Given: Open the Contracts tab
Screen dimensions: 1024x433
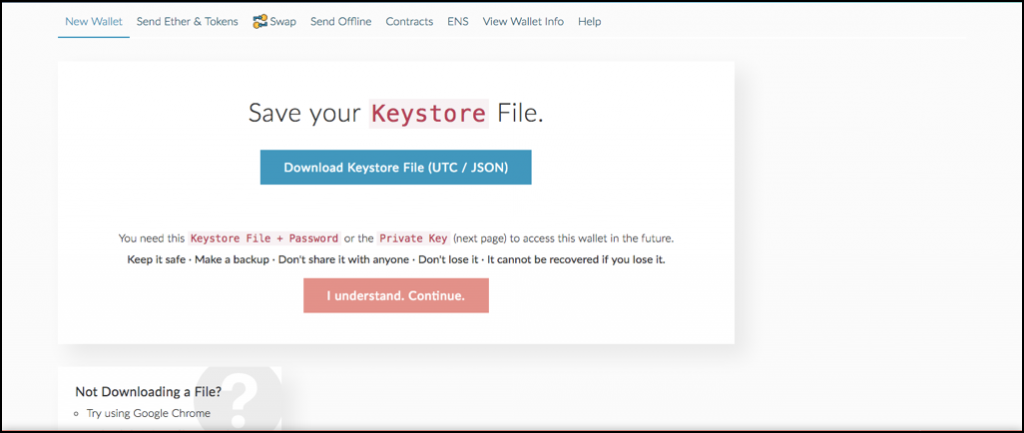Looking at the screenshot, I should point(409,21).
